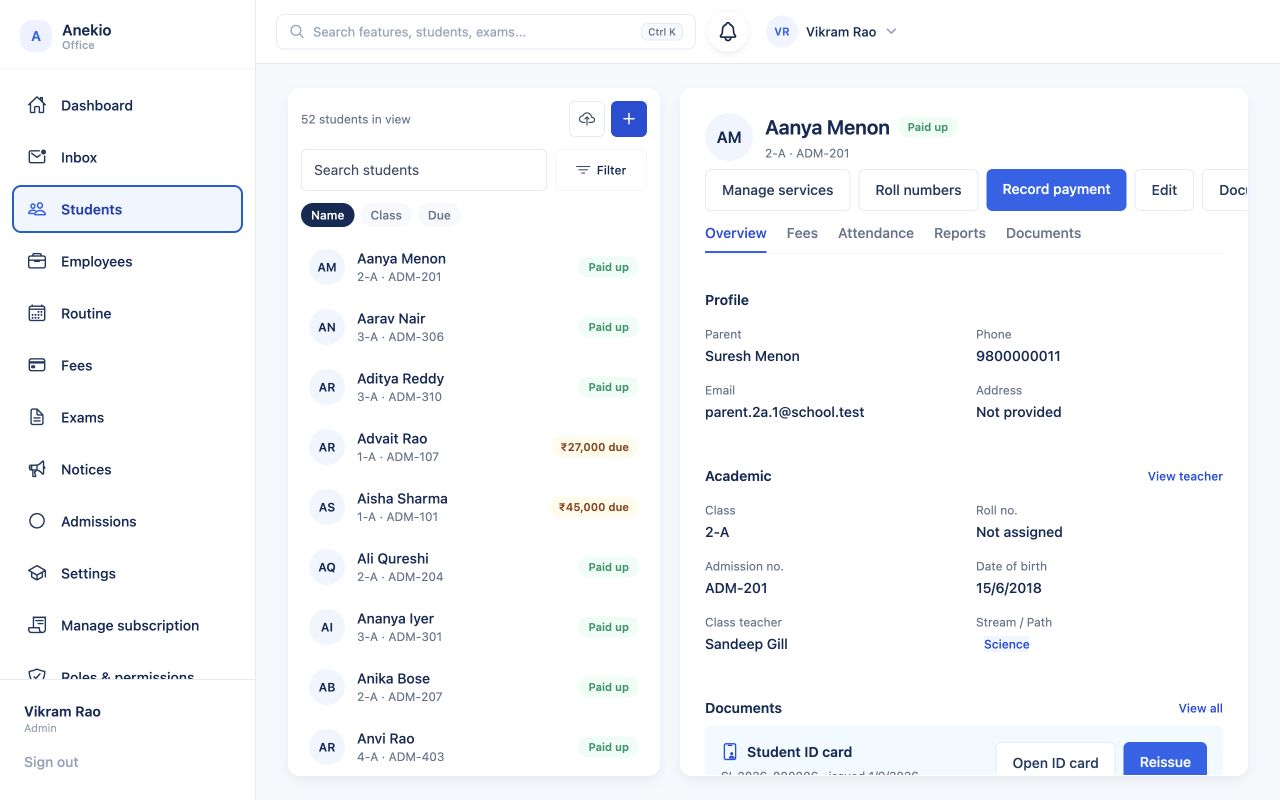
Task: Click the Fees card icon
Action: pyautogui.click(x=37, y=365)
